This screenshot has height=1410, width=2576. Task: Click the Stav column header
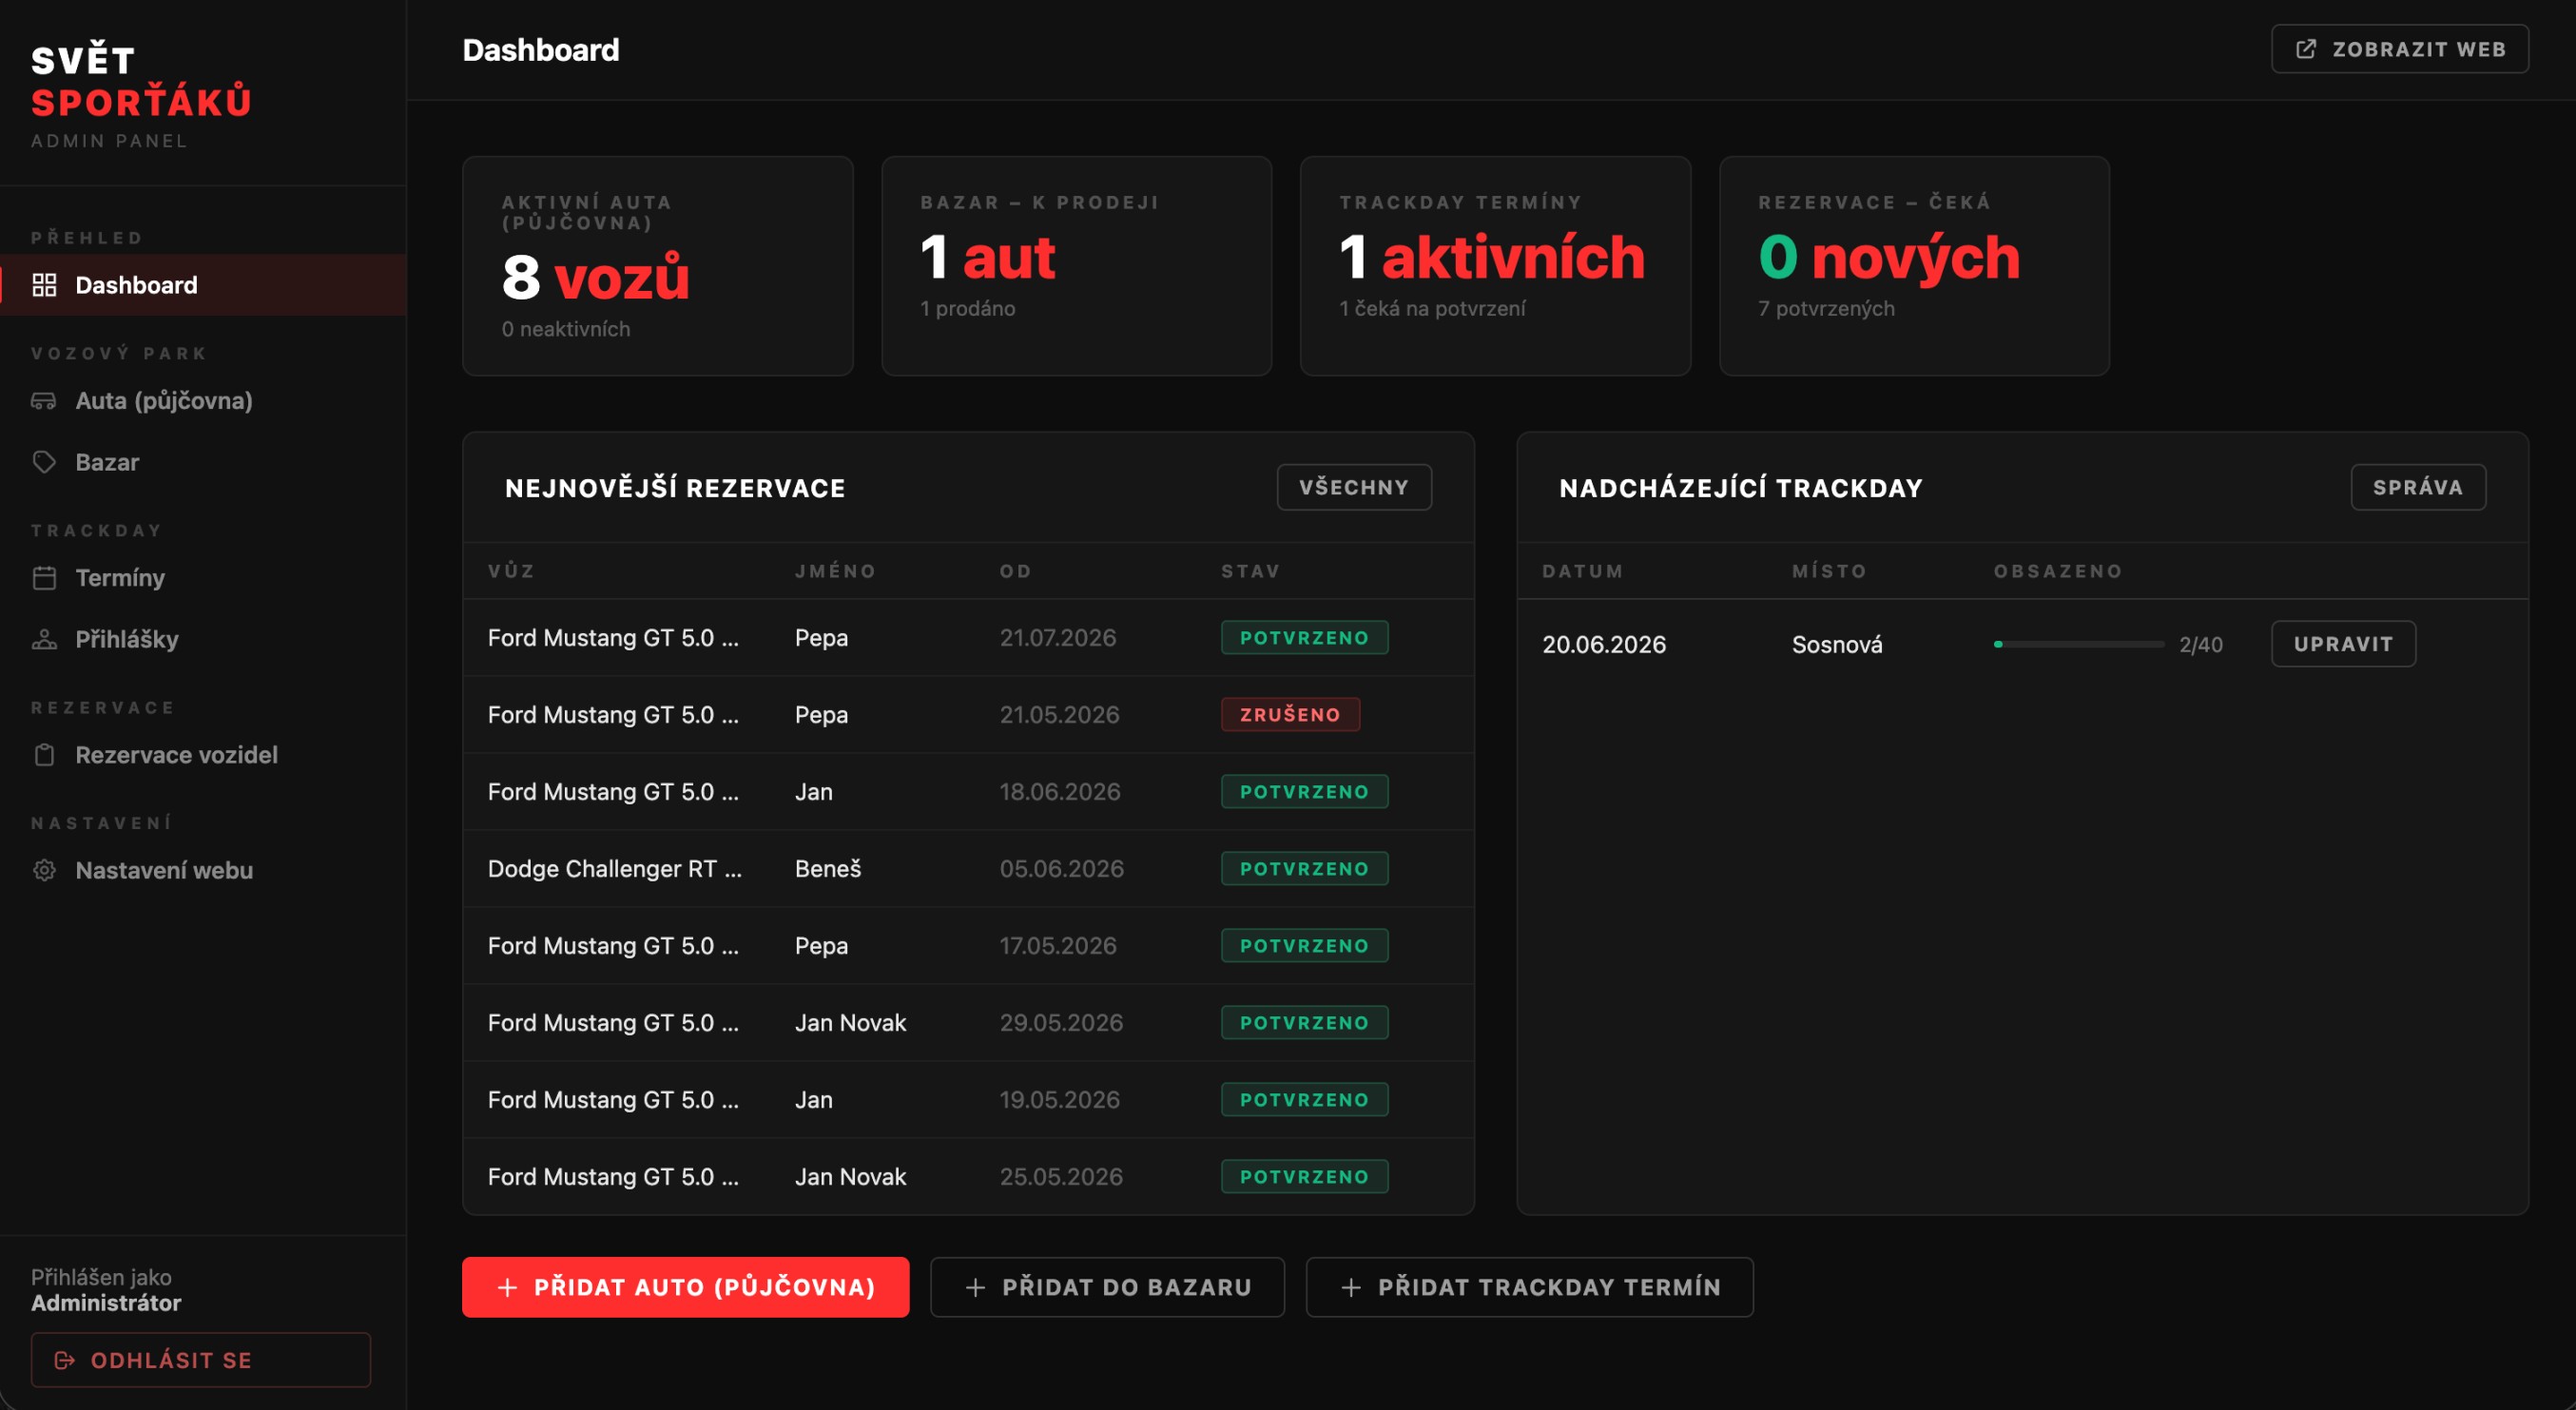click(1250, 571)
